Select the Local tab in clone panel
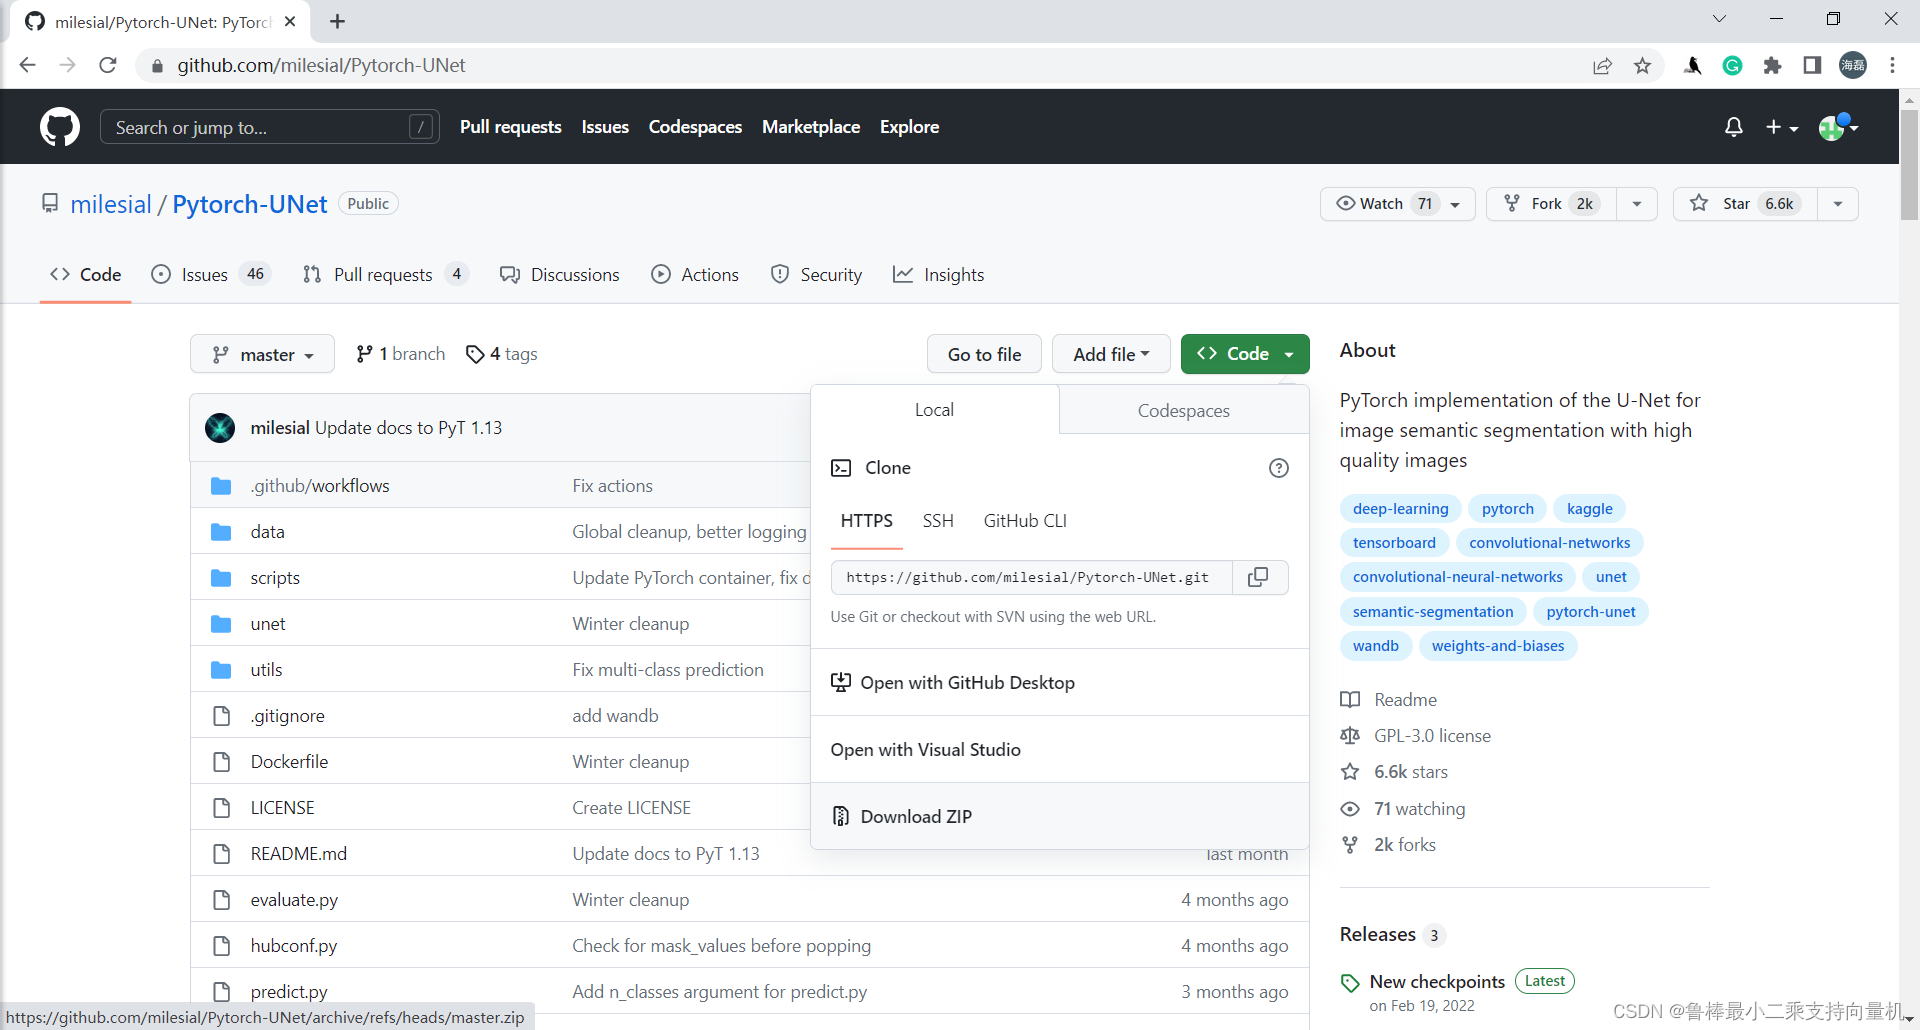Image resolution: width=1920 pixels, height=1030 pixels. [x=934, y=410]
